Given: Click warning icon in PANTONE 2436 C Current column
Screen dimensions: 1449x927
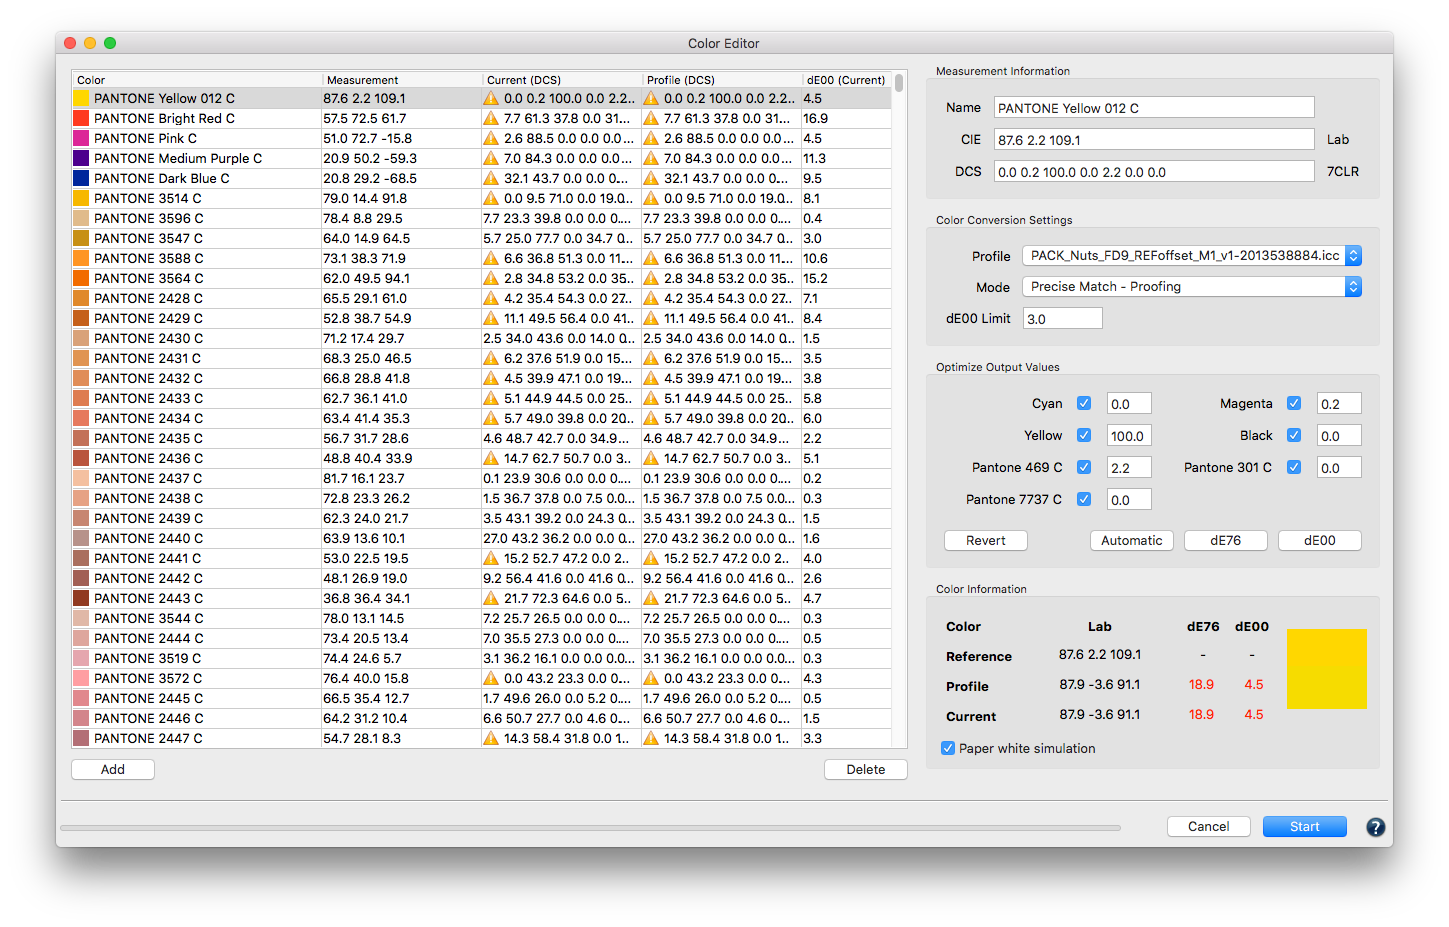Looking at the screenshot, I should tap(491, 458).
